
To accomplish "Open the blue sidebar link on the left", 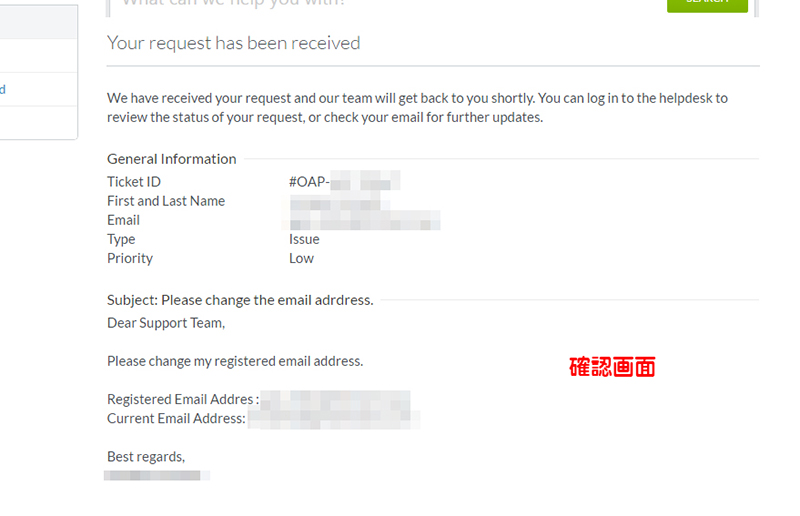I will coord(3,89).
